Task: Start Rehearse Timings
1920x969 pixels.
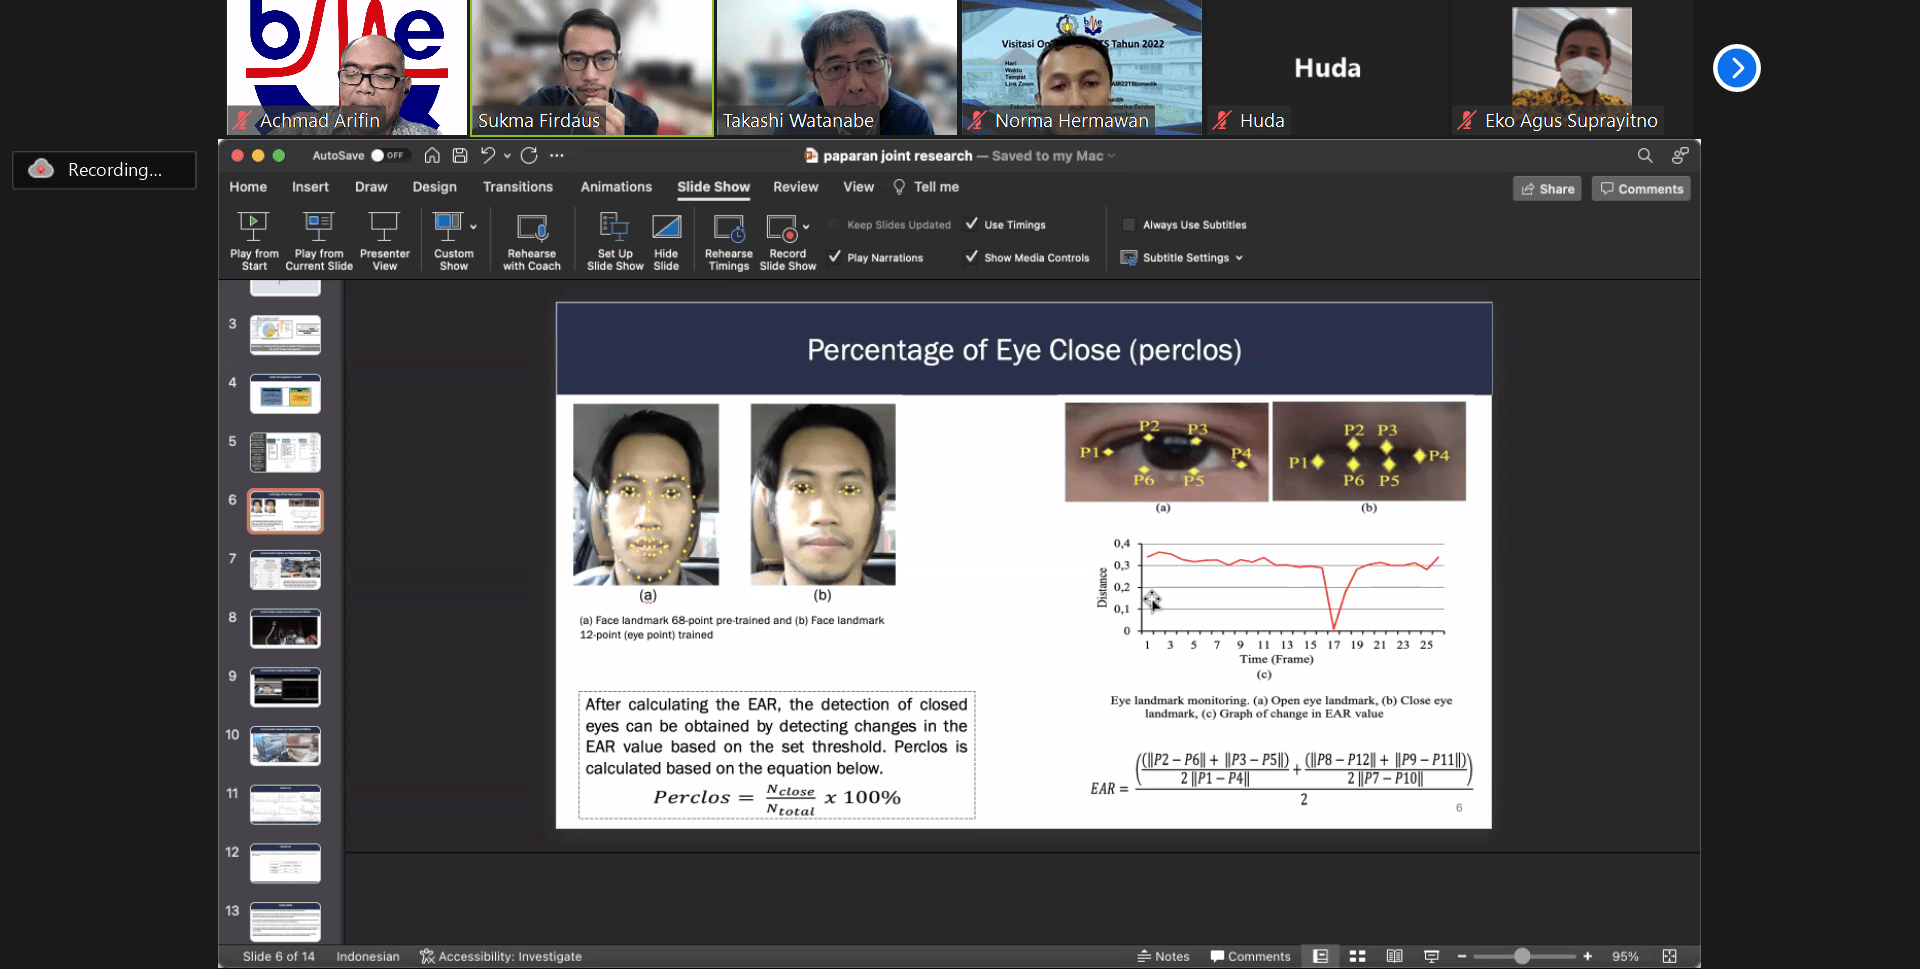Action: pos(728,228)
